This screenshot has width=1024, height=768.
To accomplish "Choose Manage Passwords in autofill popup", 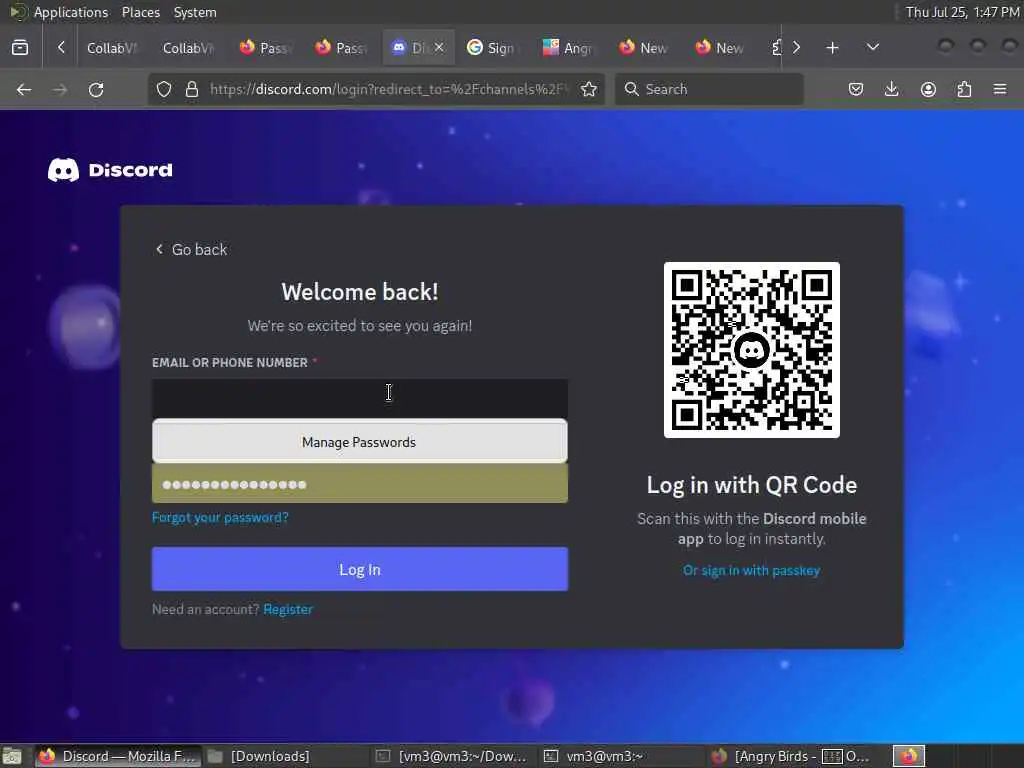I will pos(360,442).
